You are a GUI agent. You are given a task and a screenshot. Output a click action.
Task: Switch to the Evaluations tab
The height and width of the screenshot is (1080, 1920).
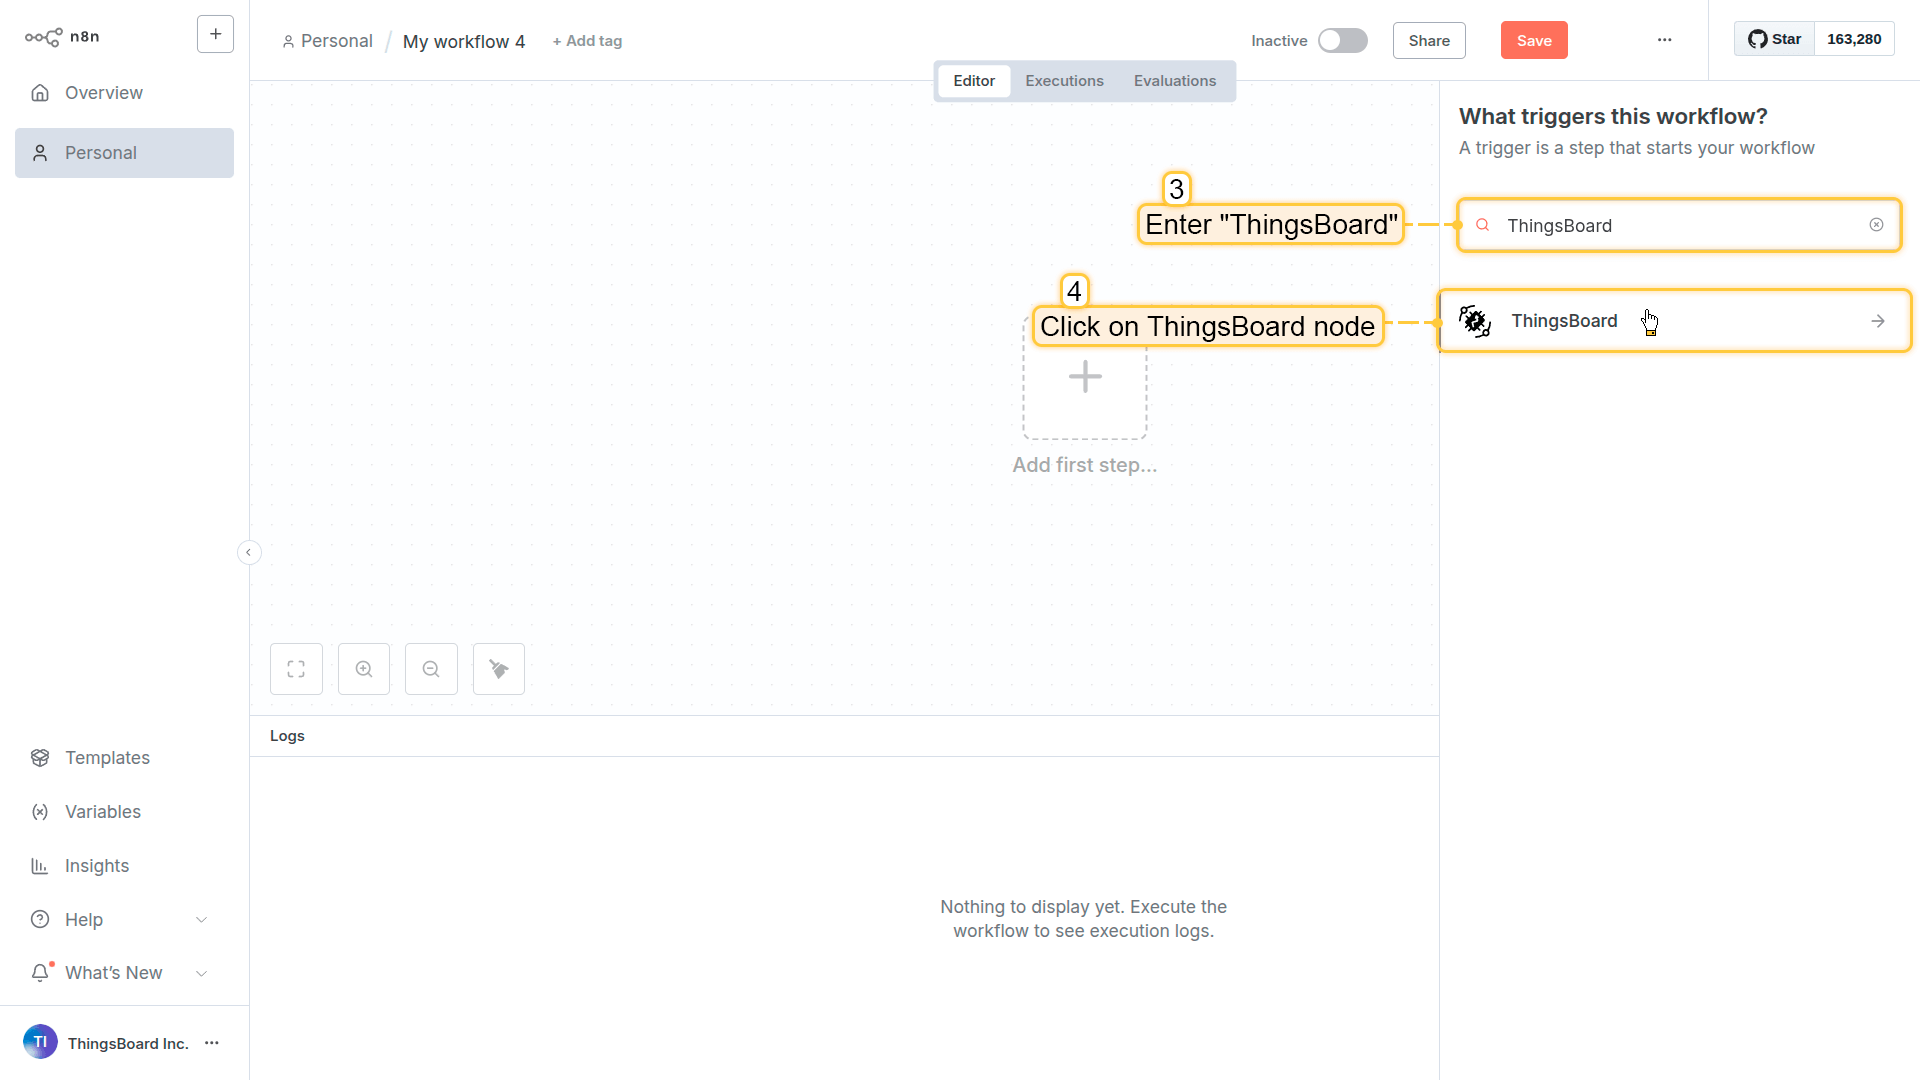coord(1174,81)
